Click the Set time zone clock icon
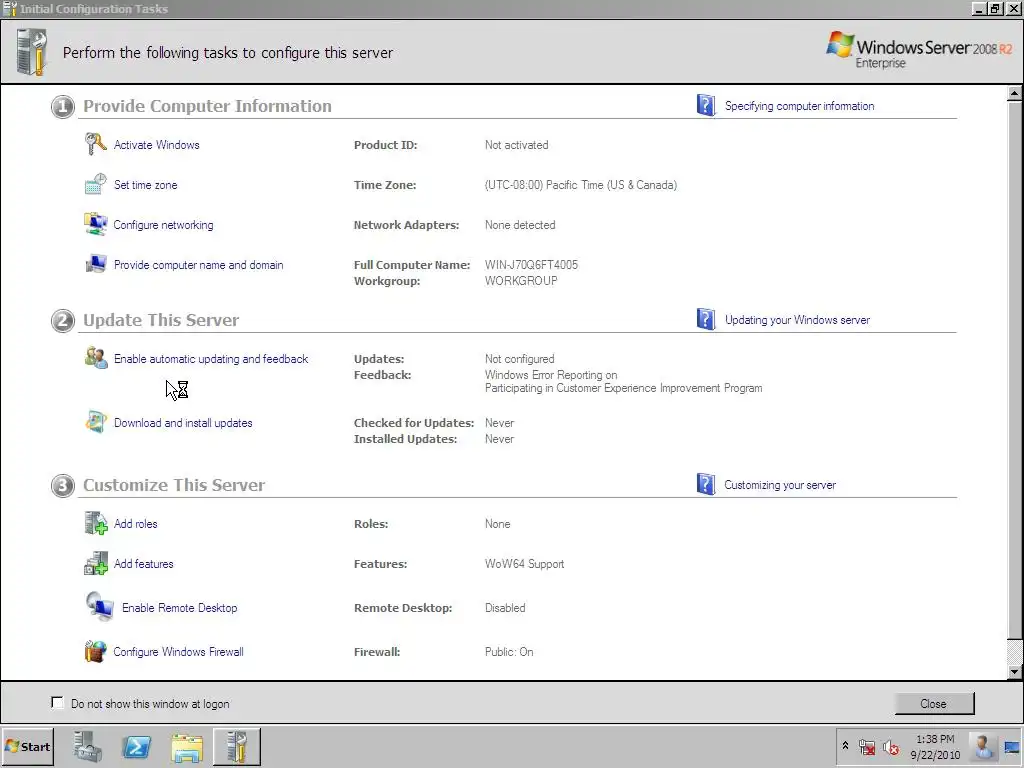The image size is (1024, 768). 95,184
